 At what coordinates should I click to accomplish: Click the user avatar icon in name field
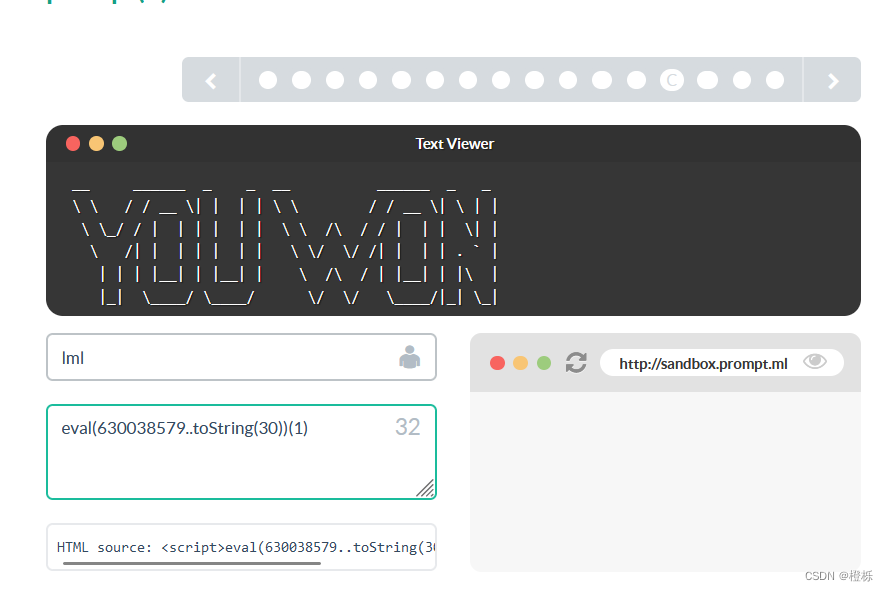pos(409,357)
